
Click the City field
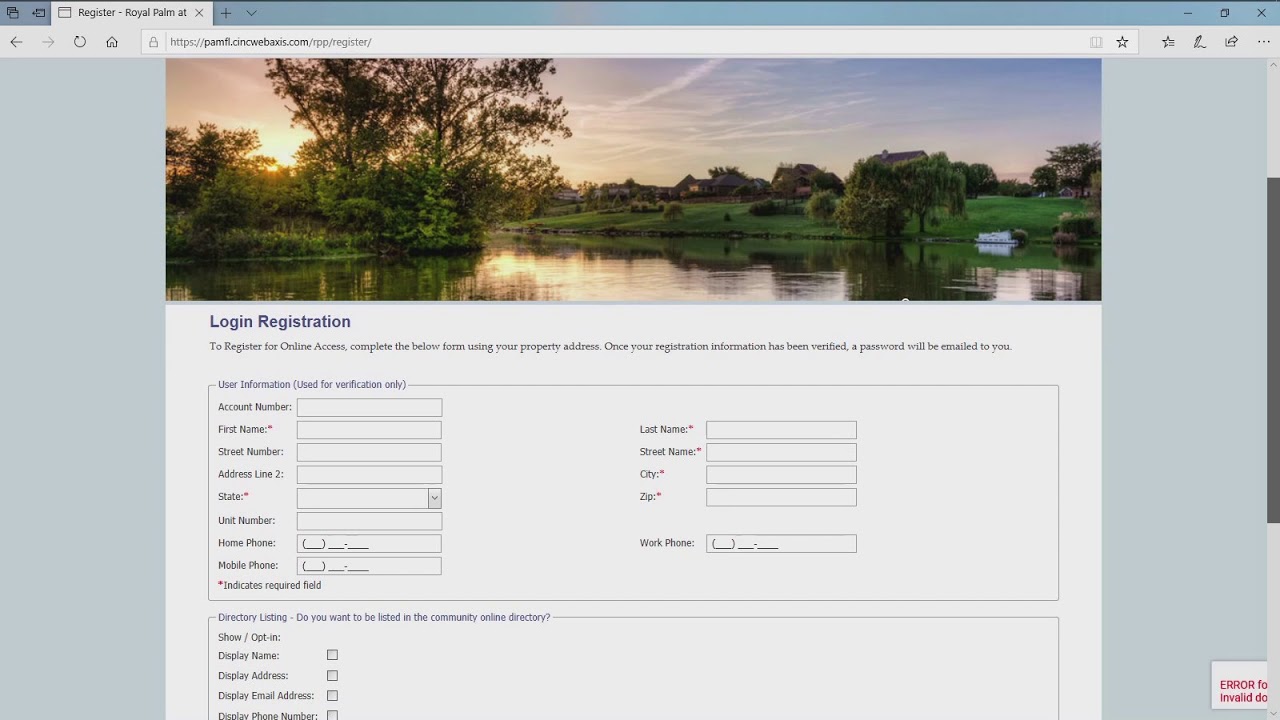point(781,475)
